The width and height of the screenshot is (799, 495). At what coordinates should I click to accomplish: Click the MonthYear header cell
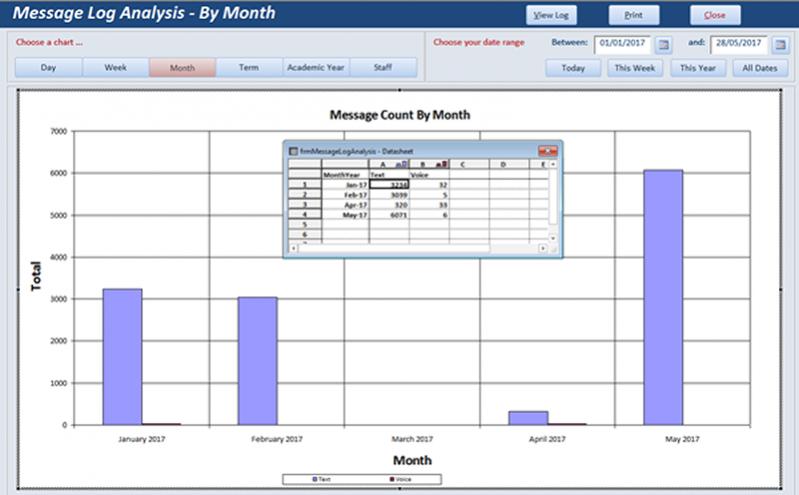tap(345, 175)
